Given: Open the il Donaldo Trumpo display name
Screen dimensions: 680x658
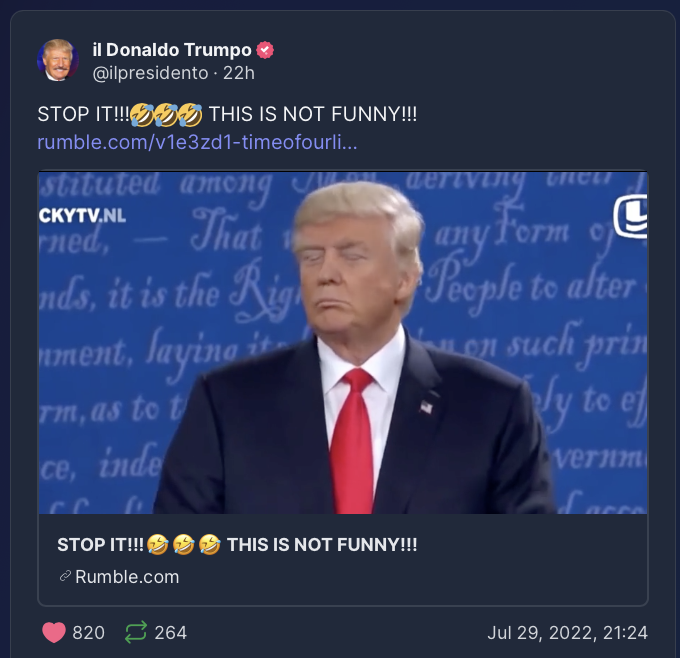Looking at the screenshot, I should tap(172, 50).
